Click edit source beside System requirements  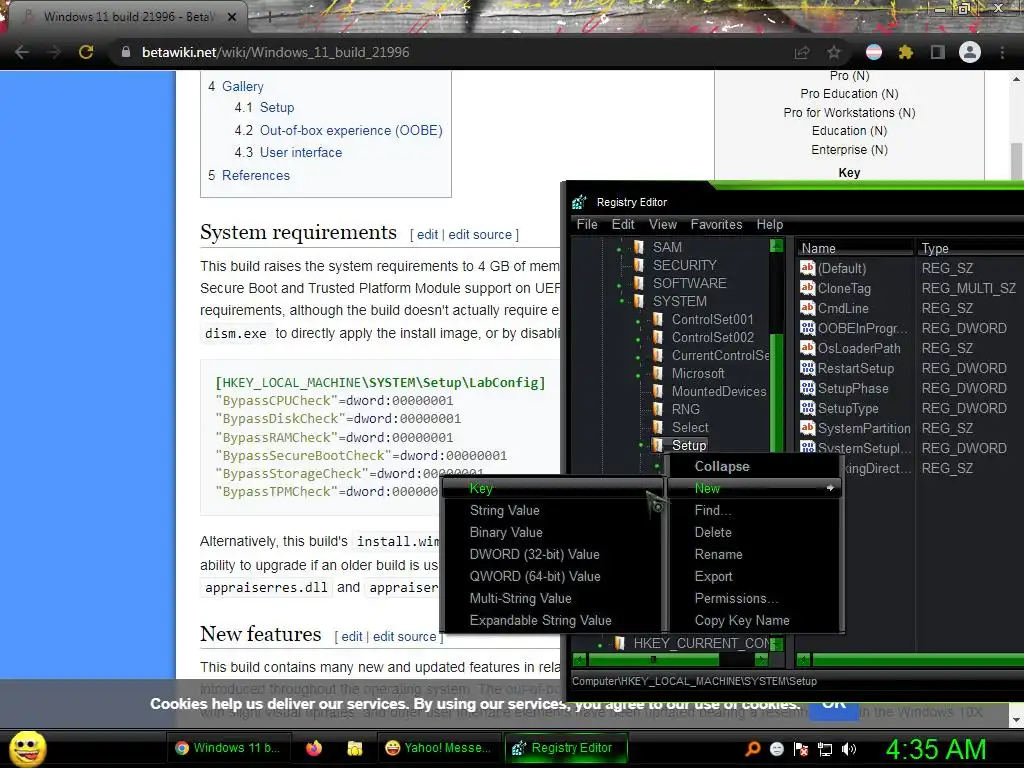click(x=480, y=234)
